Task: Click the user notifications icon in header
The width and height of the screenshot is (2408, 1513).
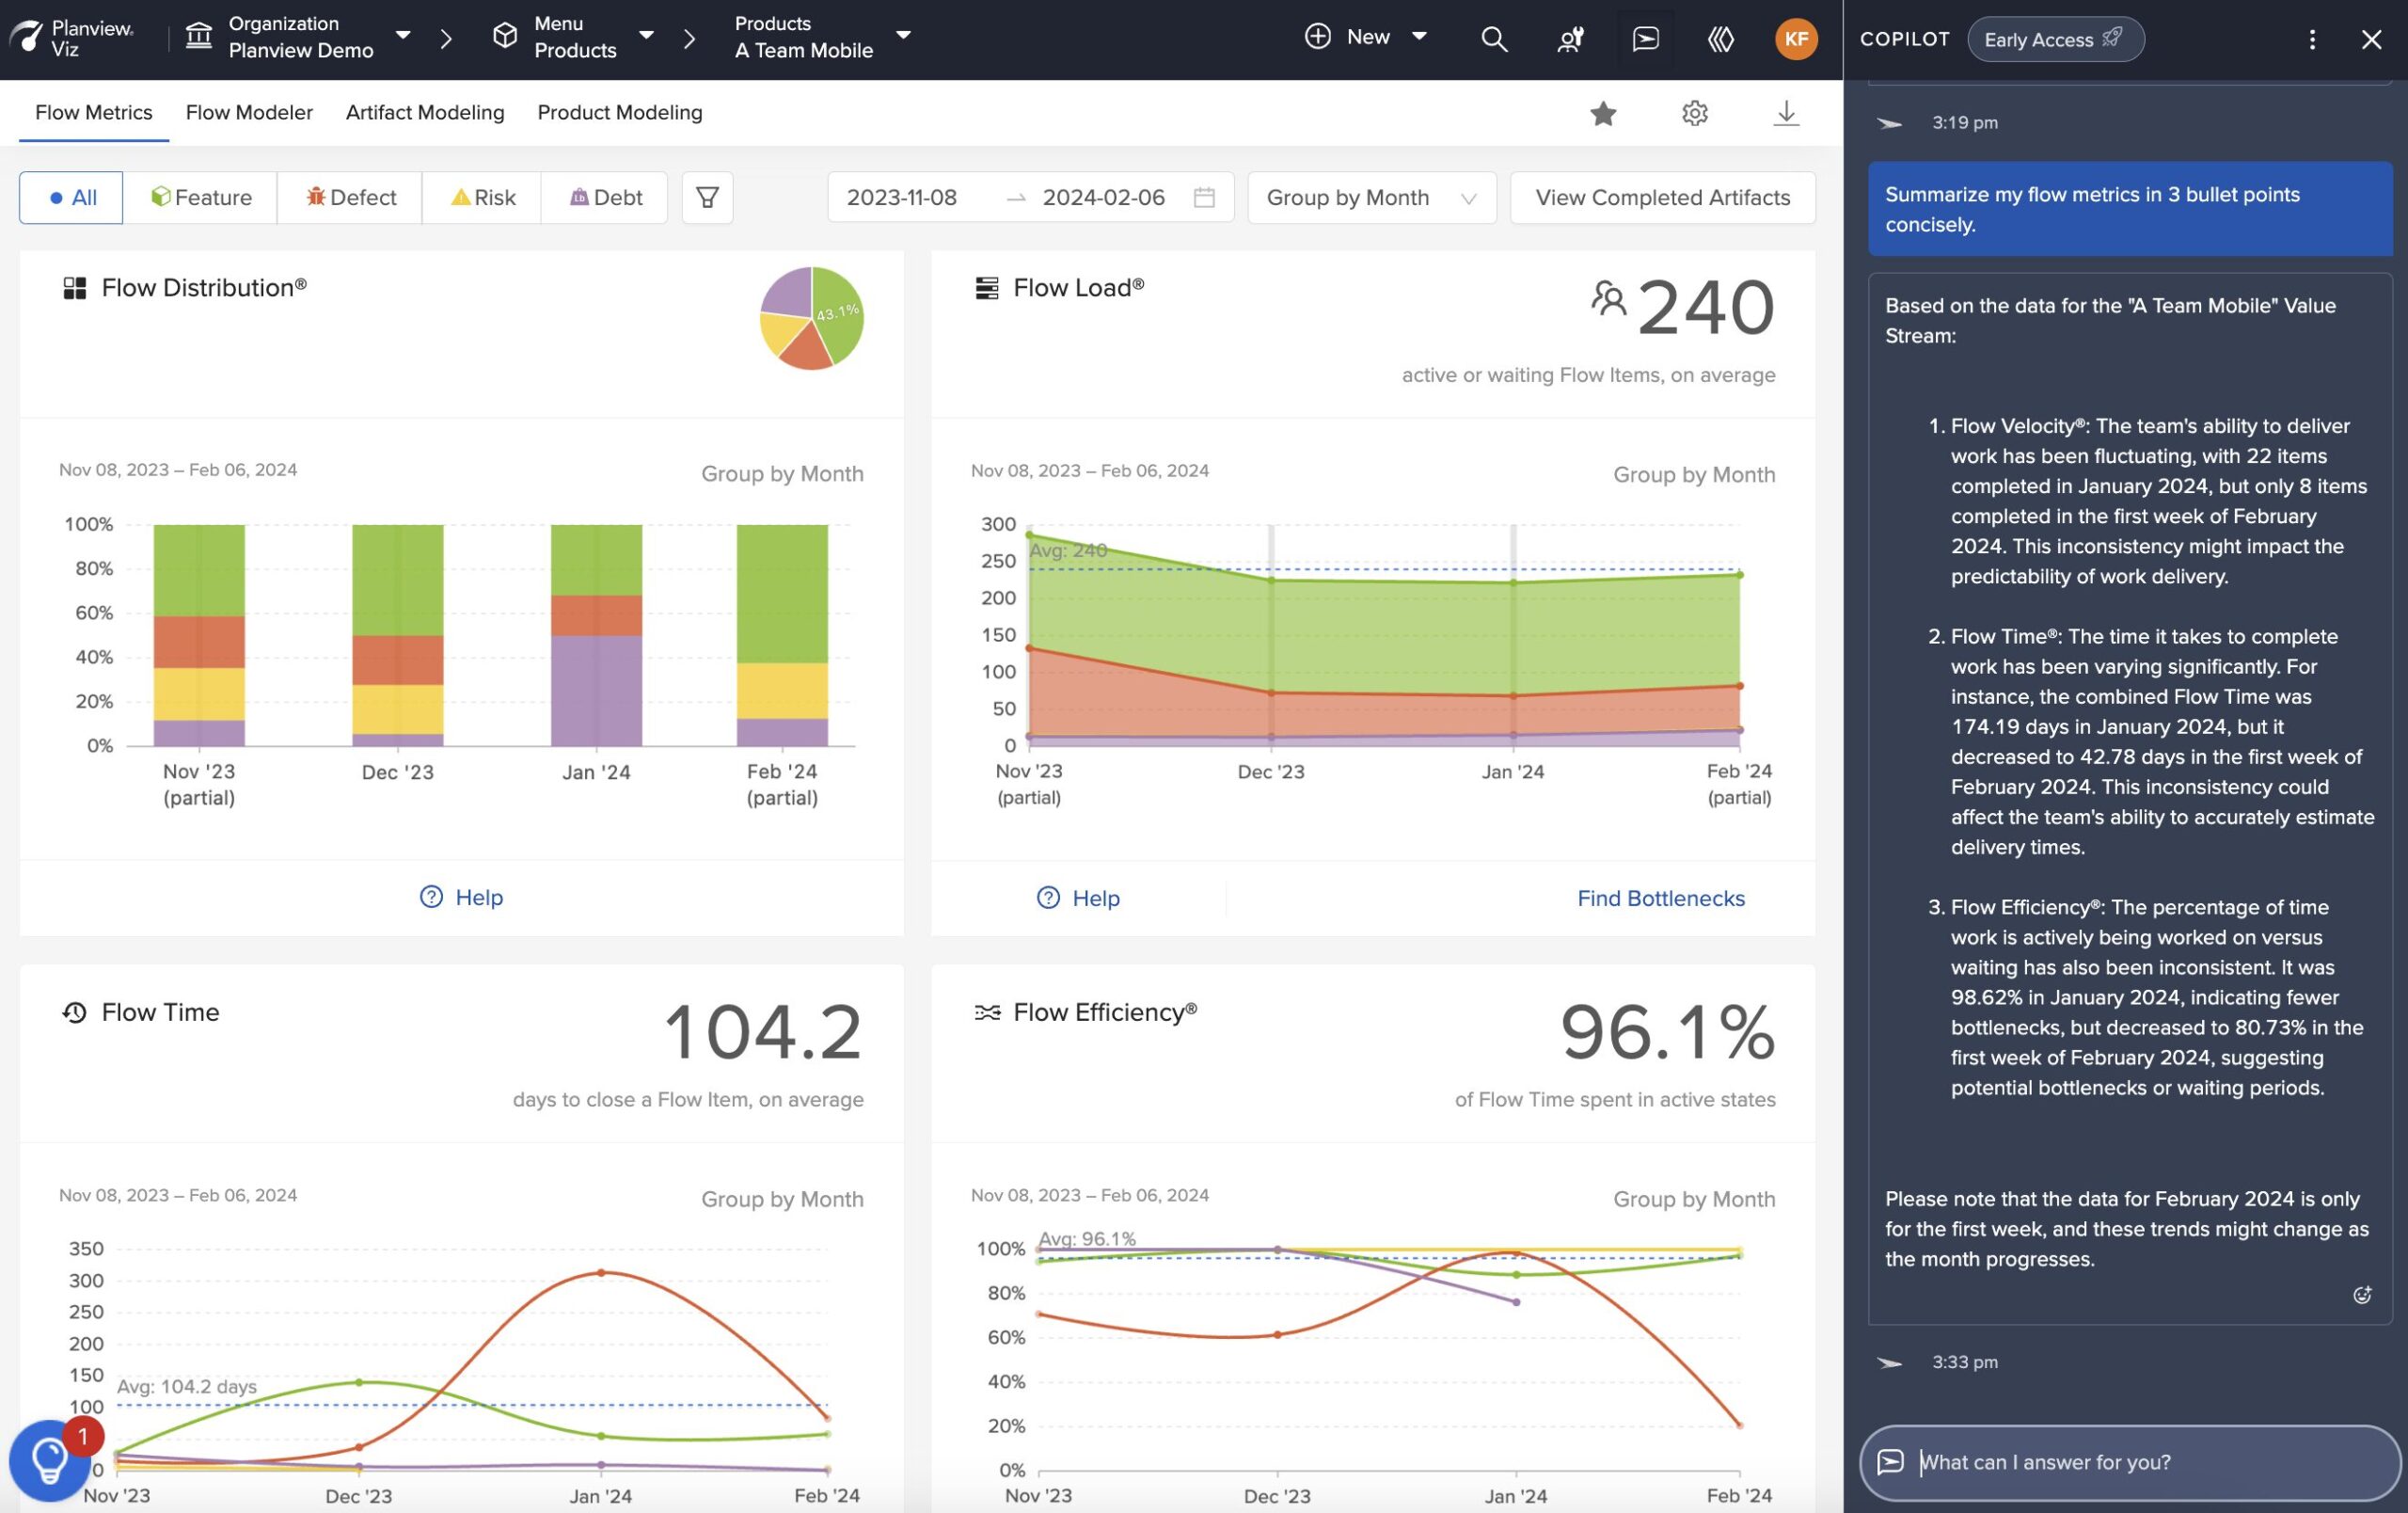Action: click(x=1570, y=39)
